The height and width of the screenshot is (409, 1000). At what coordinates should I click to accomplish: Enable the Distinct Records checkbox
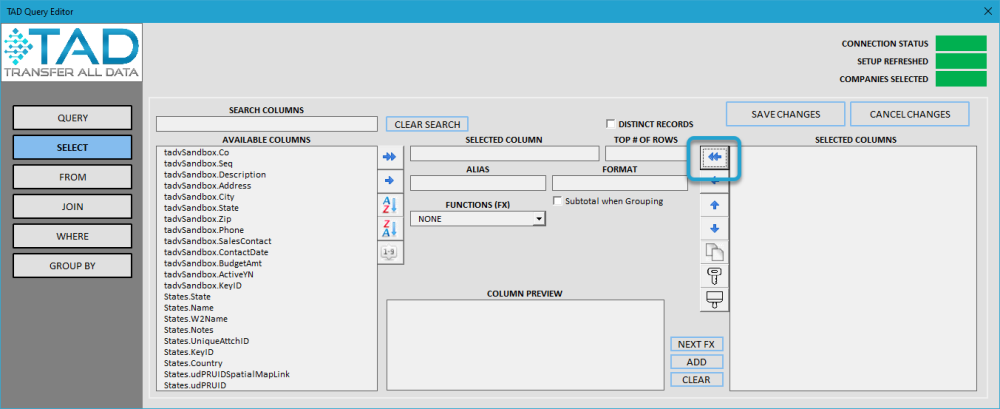[611, 124]
